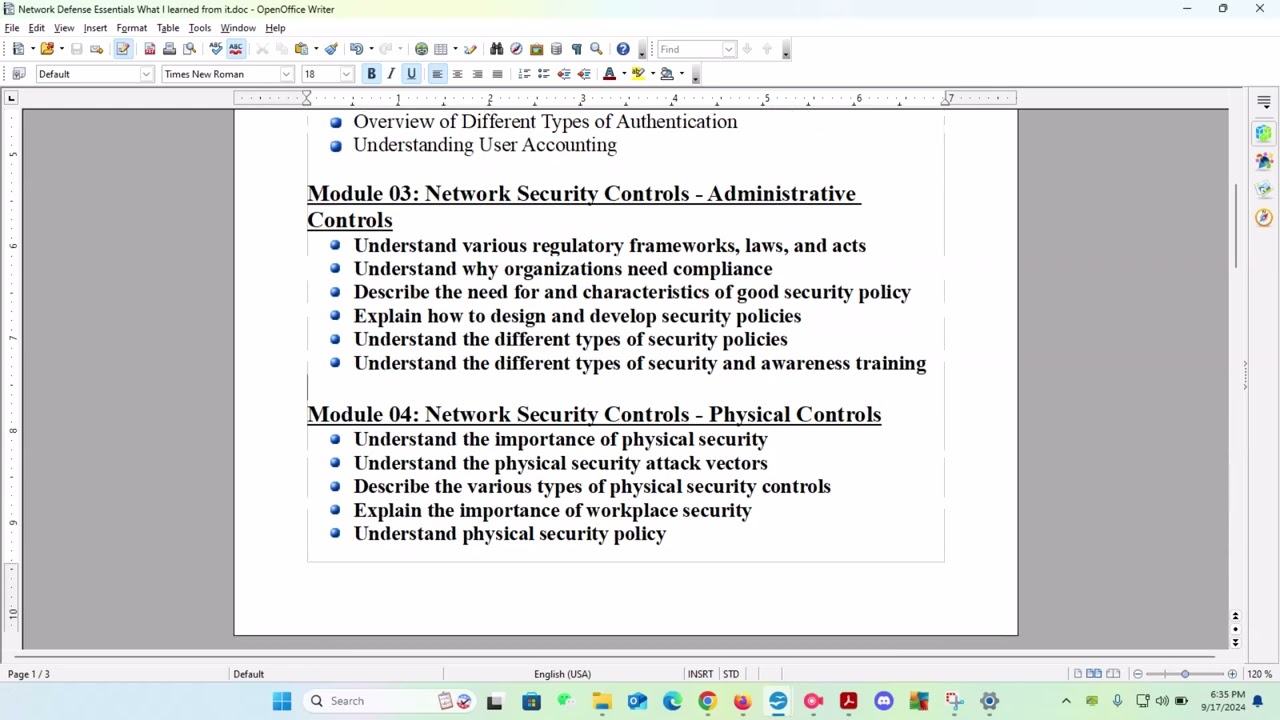Click Increase Indent icon

tap(584, 74)
